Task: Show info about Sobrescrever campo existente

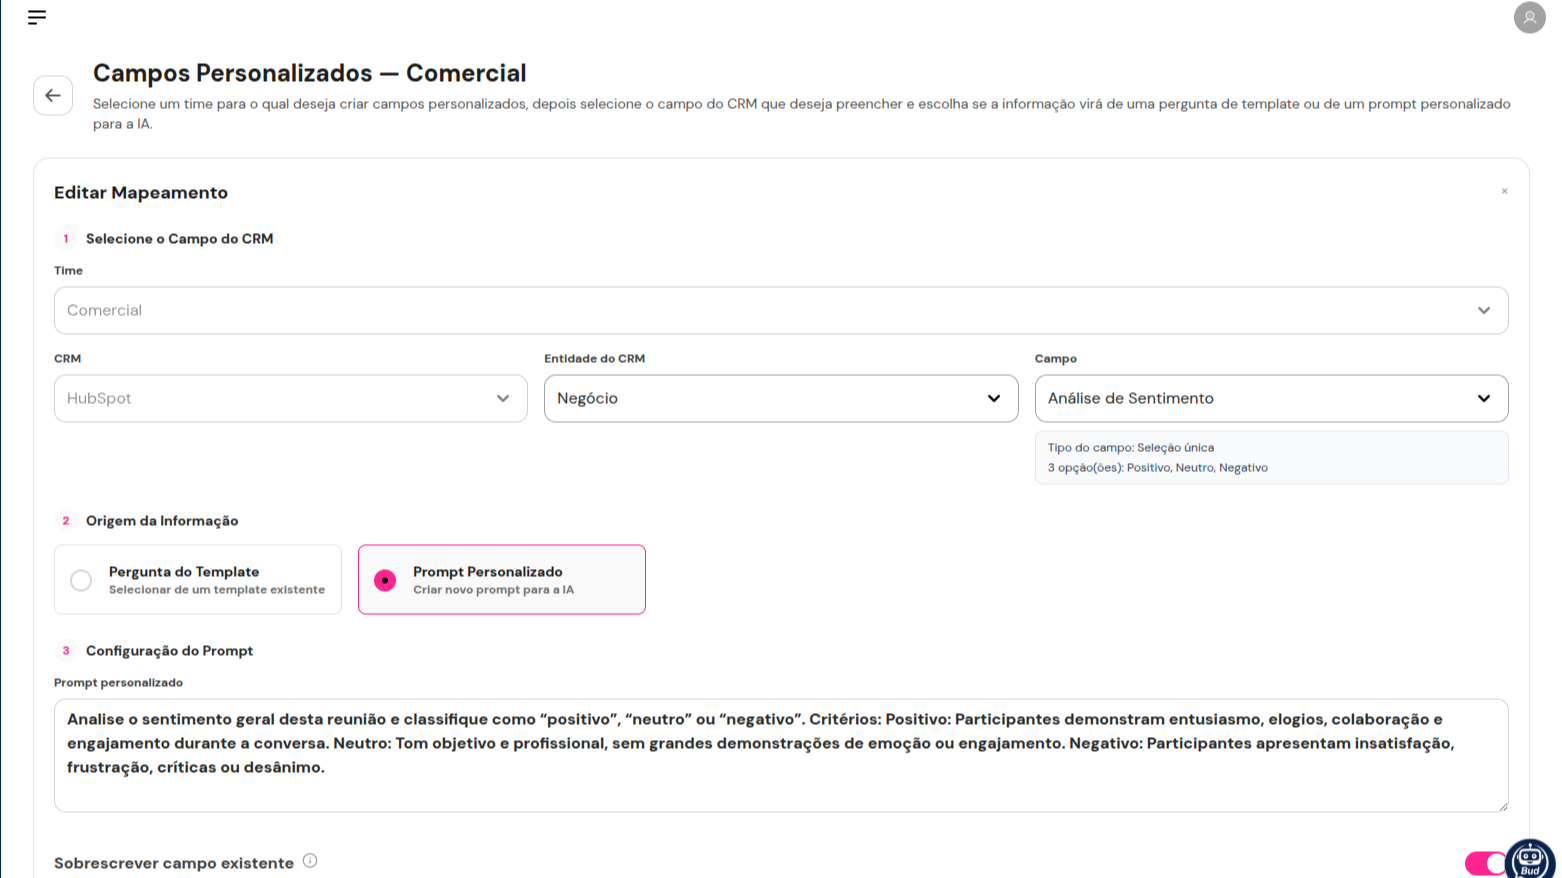Action: 310,861
